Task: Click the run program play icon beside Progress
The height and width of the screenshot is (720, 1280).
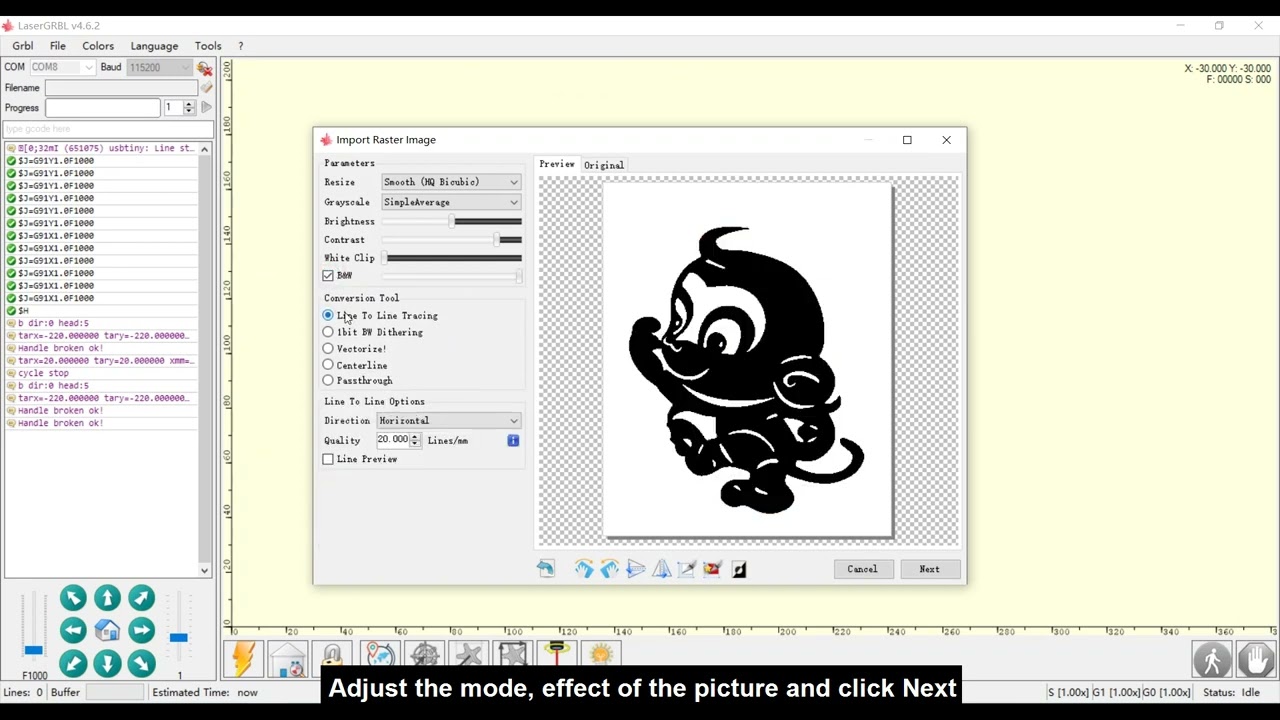Action: (x=206, y=108)
